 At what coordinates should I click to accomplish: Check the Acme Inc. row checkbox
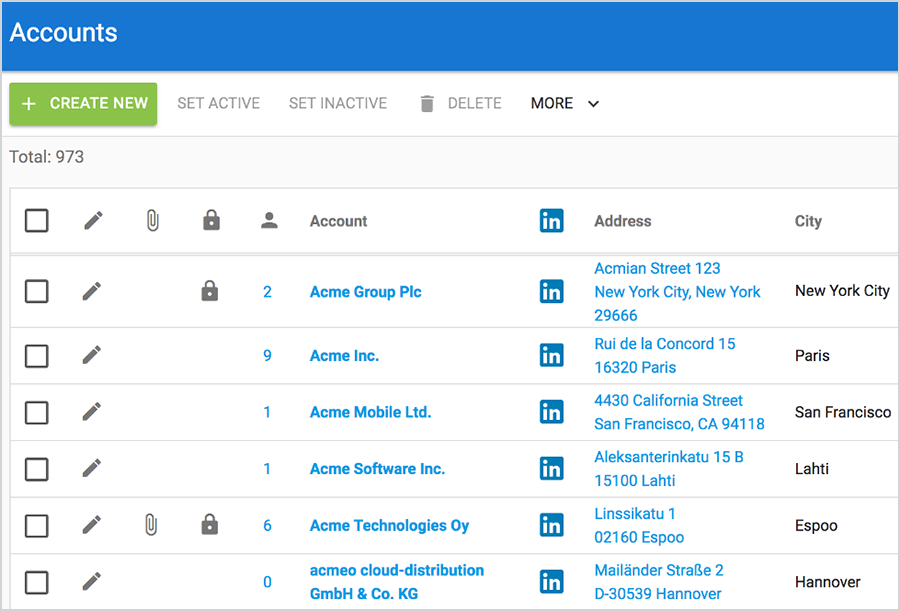click(x=37, y=355)
